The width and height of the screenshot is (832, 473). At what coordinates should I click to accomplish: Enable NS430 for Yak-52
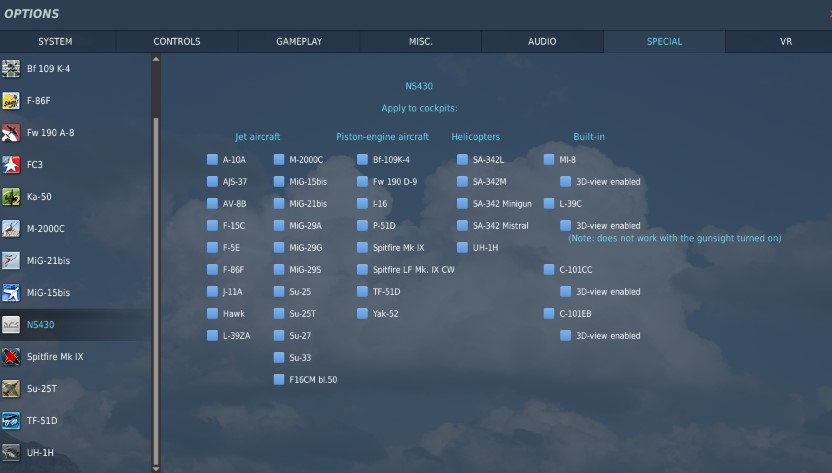(362, 314)
